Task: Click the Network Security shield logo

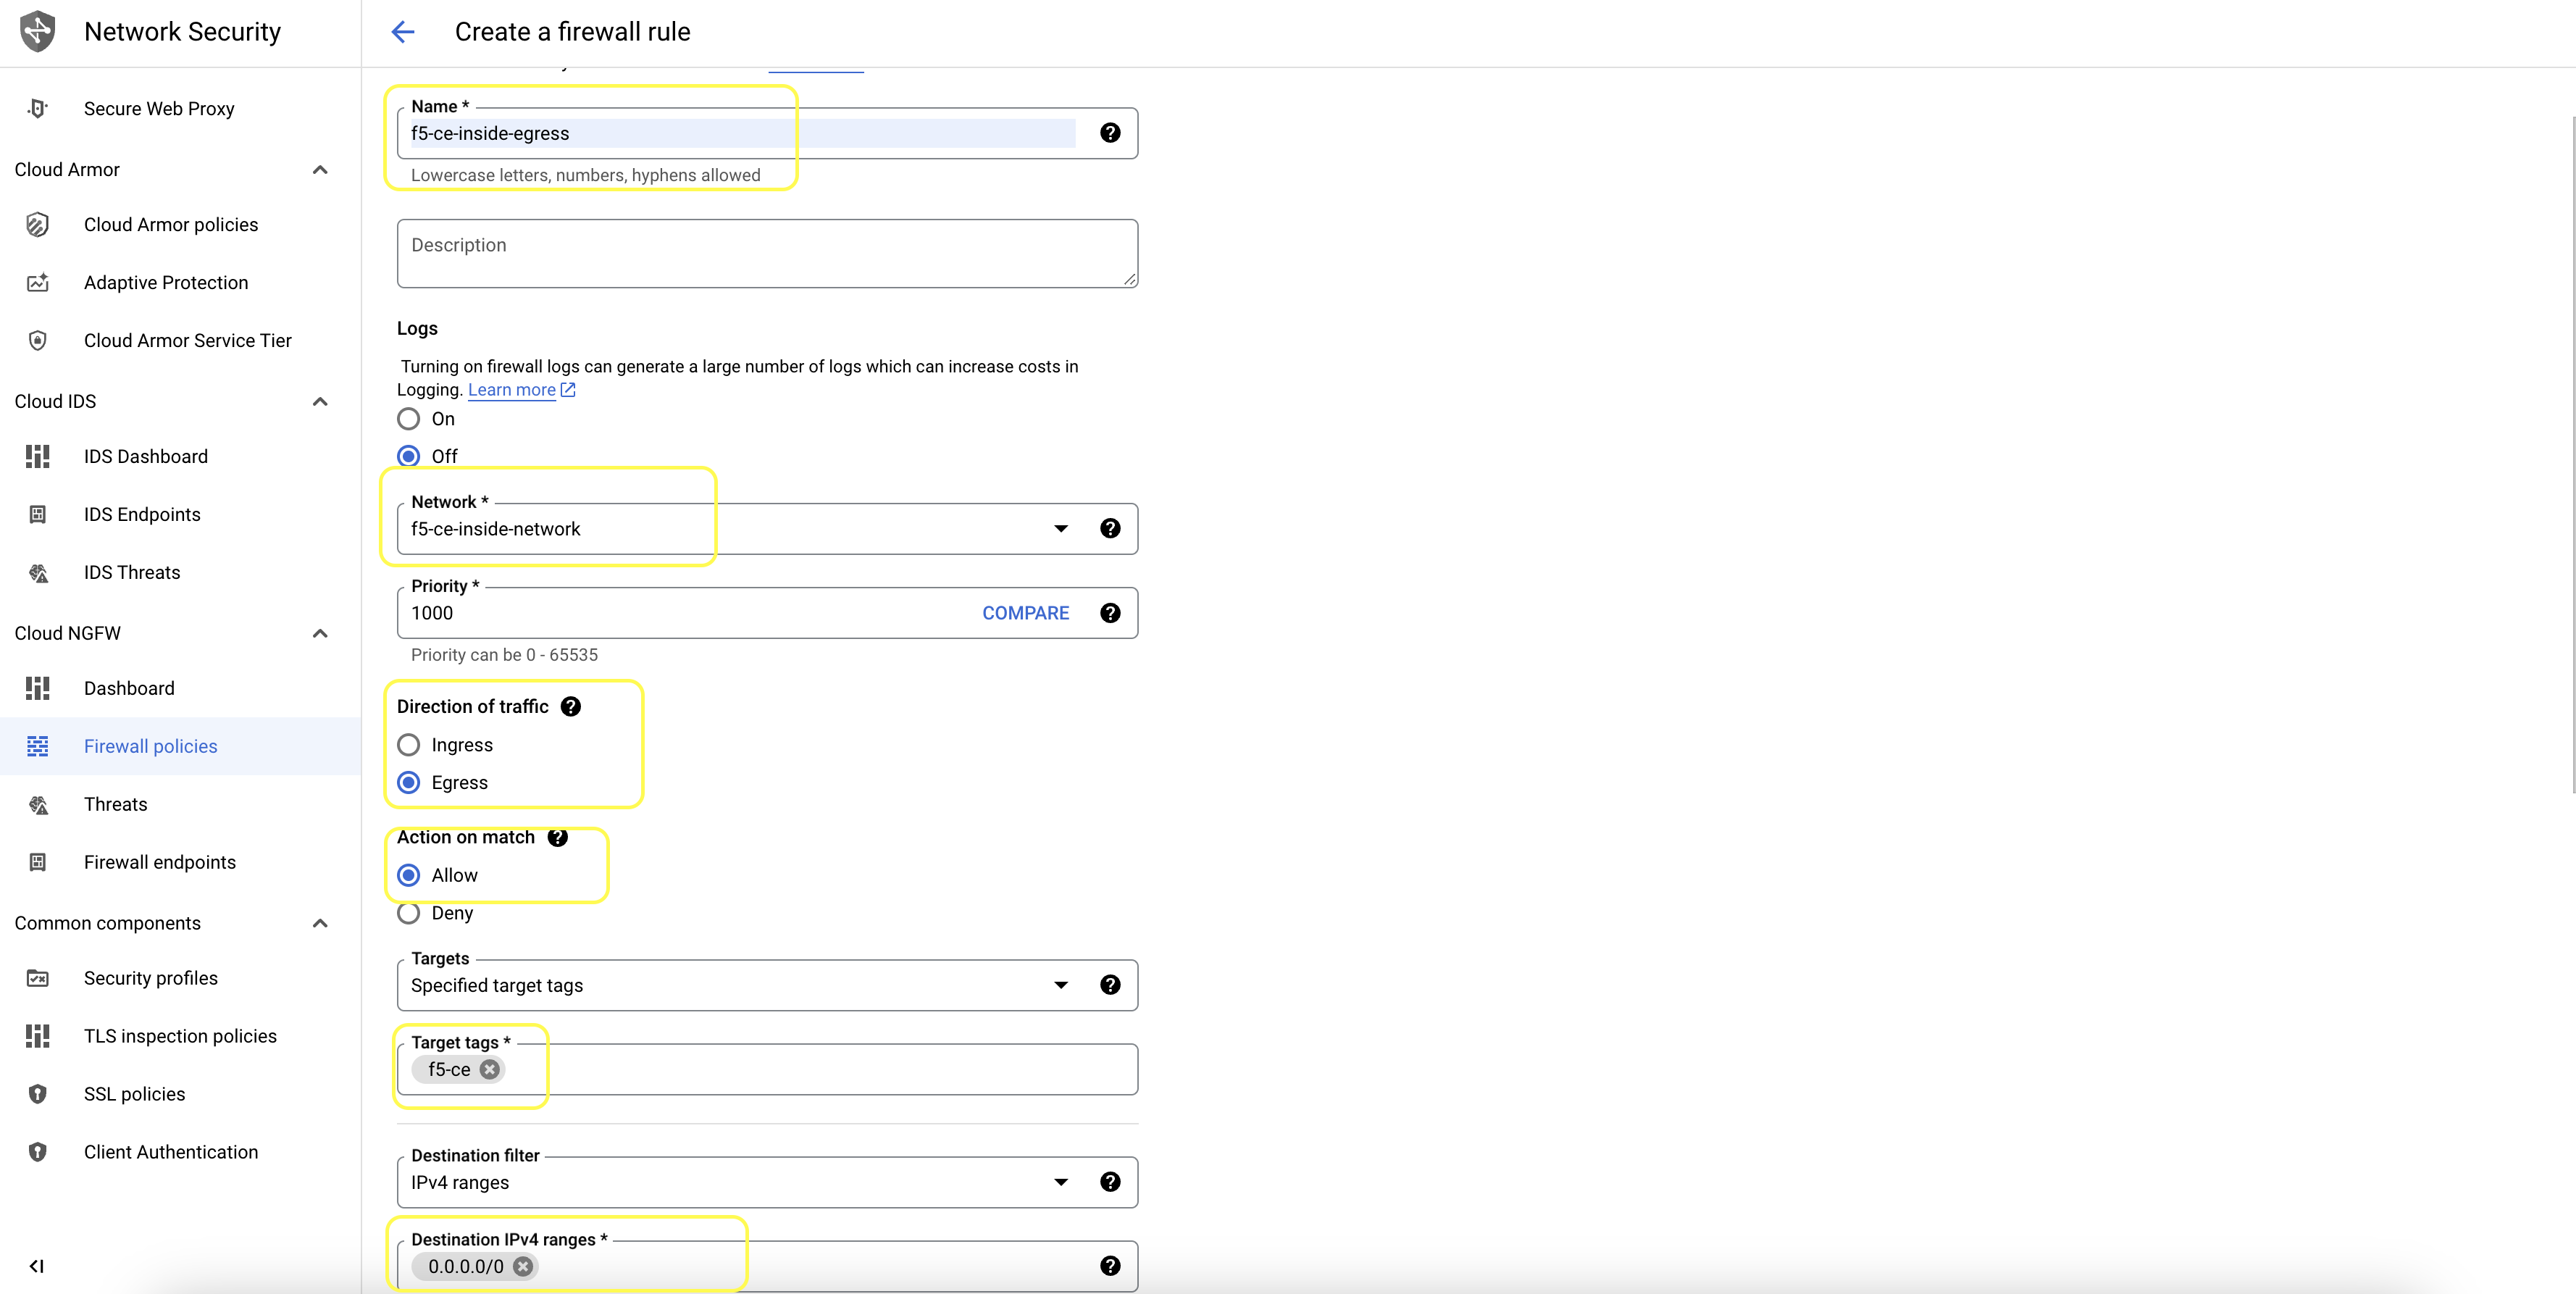Action: click(38, 32)
